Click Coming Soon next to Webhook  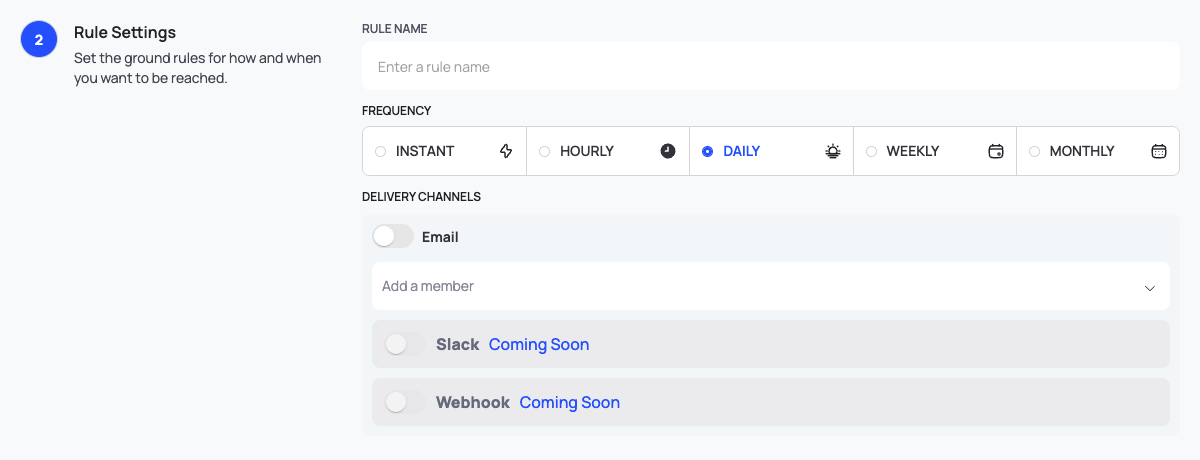tap(570, 402)
